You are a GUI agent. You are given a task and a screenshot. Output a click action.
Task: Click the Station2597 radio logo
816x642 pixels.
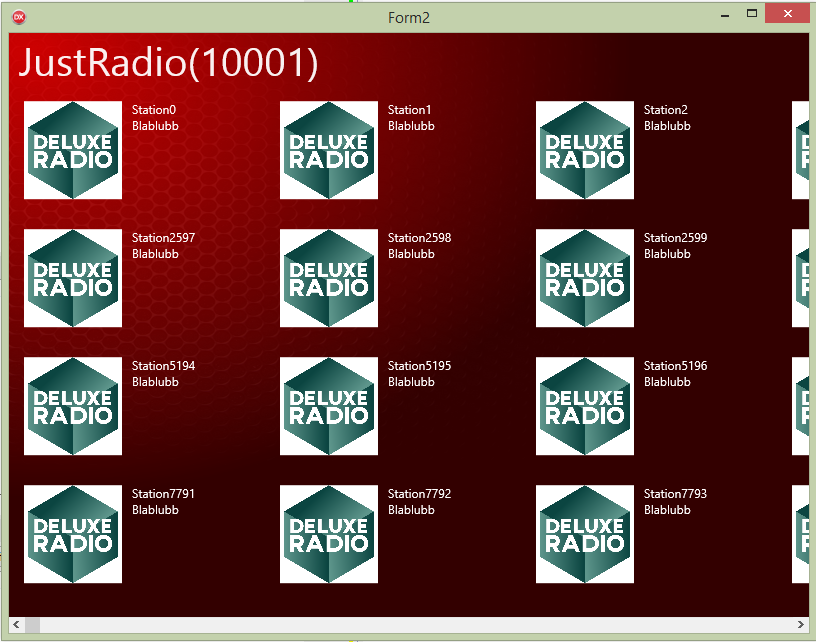[73, 278]
